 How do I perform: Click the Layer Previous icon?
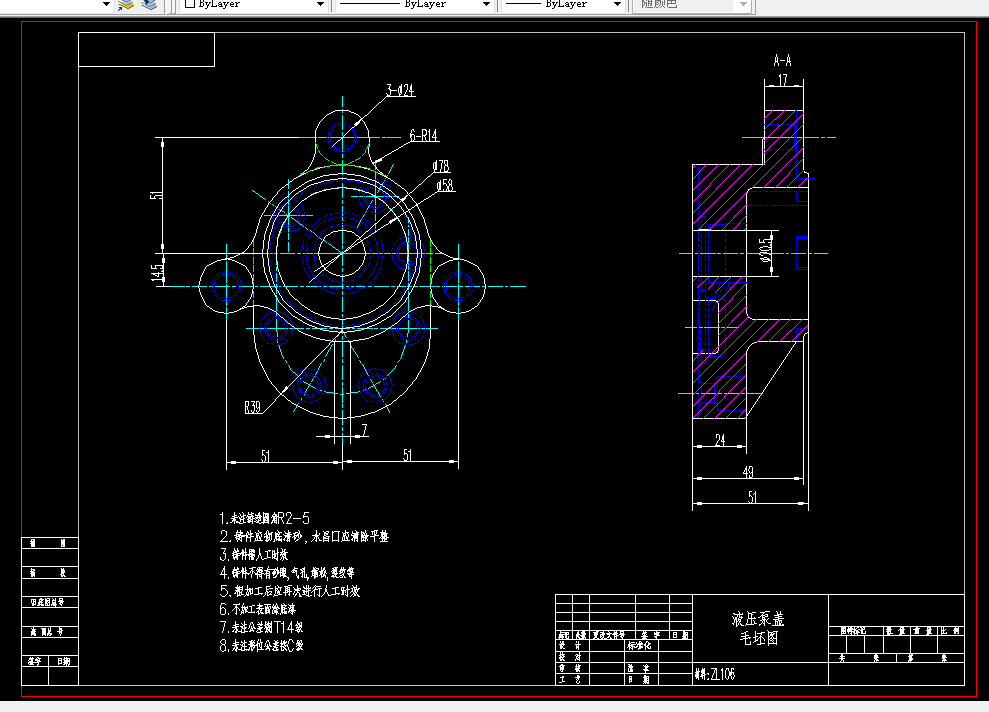(149, 4)
